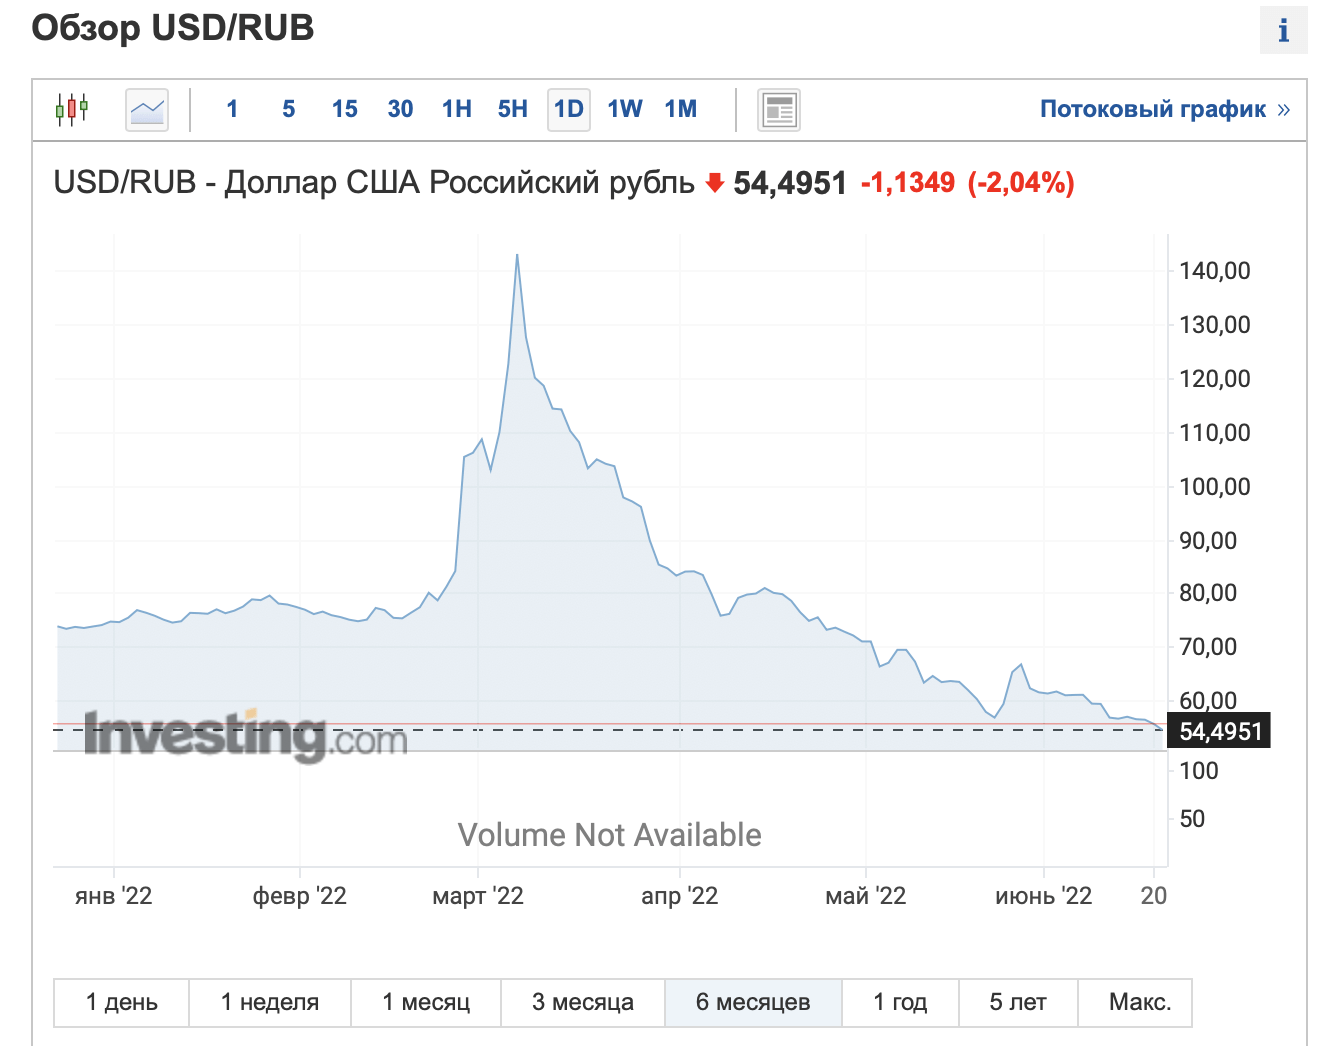Switch to the 5H interval

(513, 109)
